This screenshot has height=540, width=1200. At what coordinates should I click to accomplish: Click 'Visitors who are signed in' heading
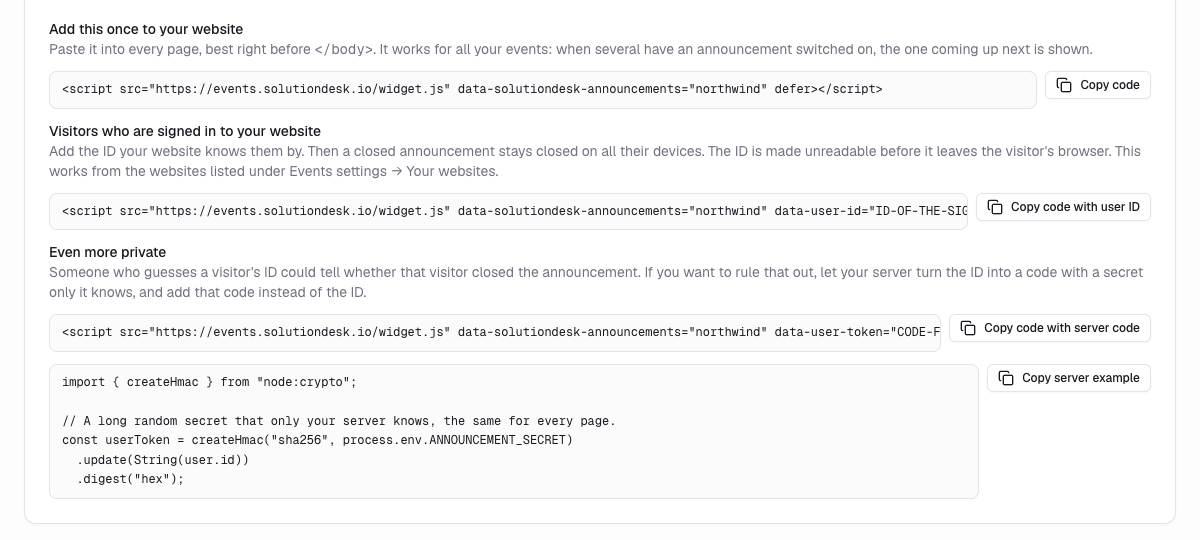point(185,131)
